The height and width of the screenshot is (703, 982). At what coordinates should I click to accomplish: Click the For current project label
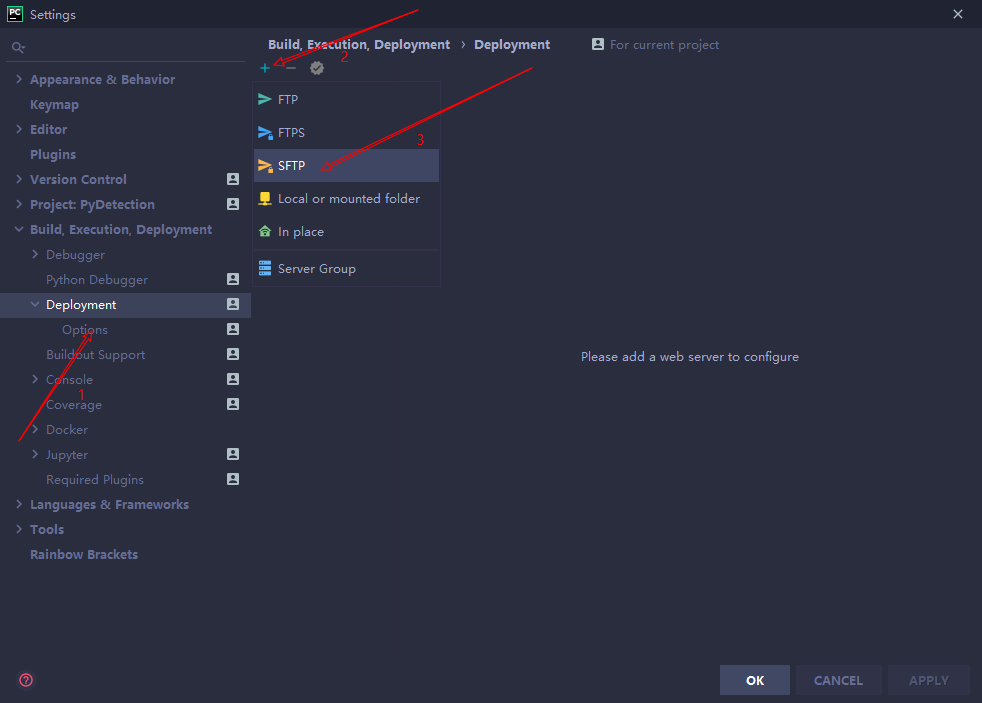click(x=664, y=44)
